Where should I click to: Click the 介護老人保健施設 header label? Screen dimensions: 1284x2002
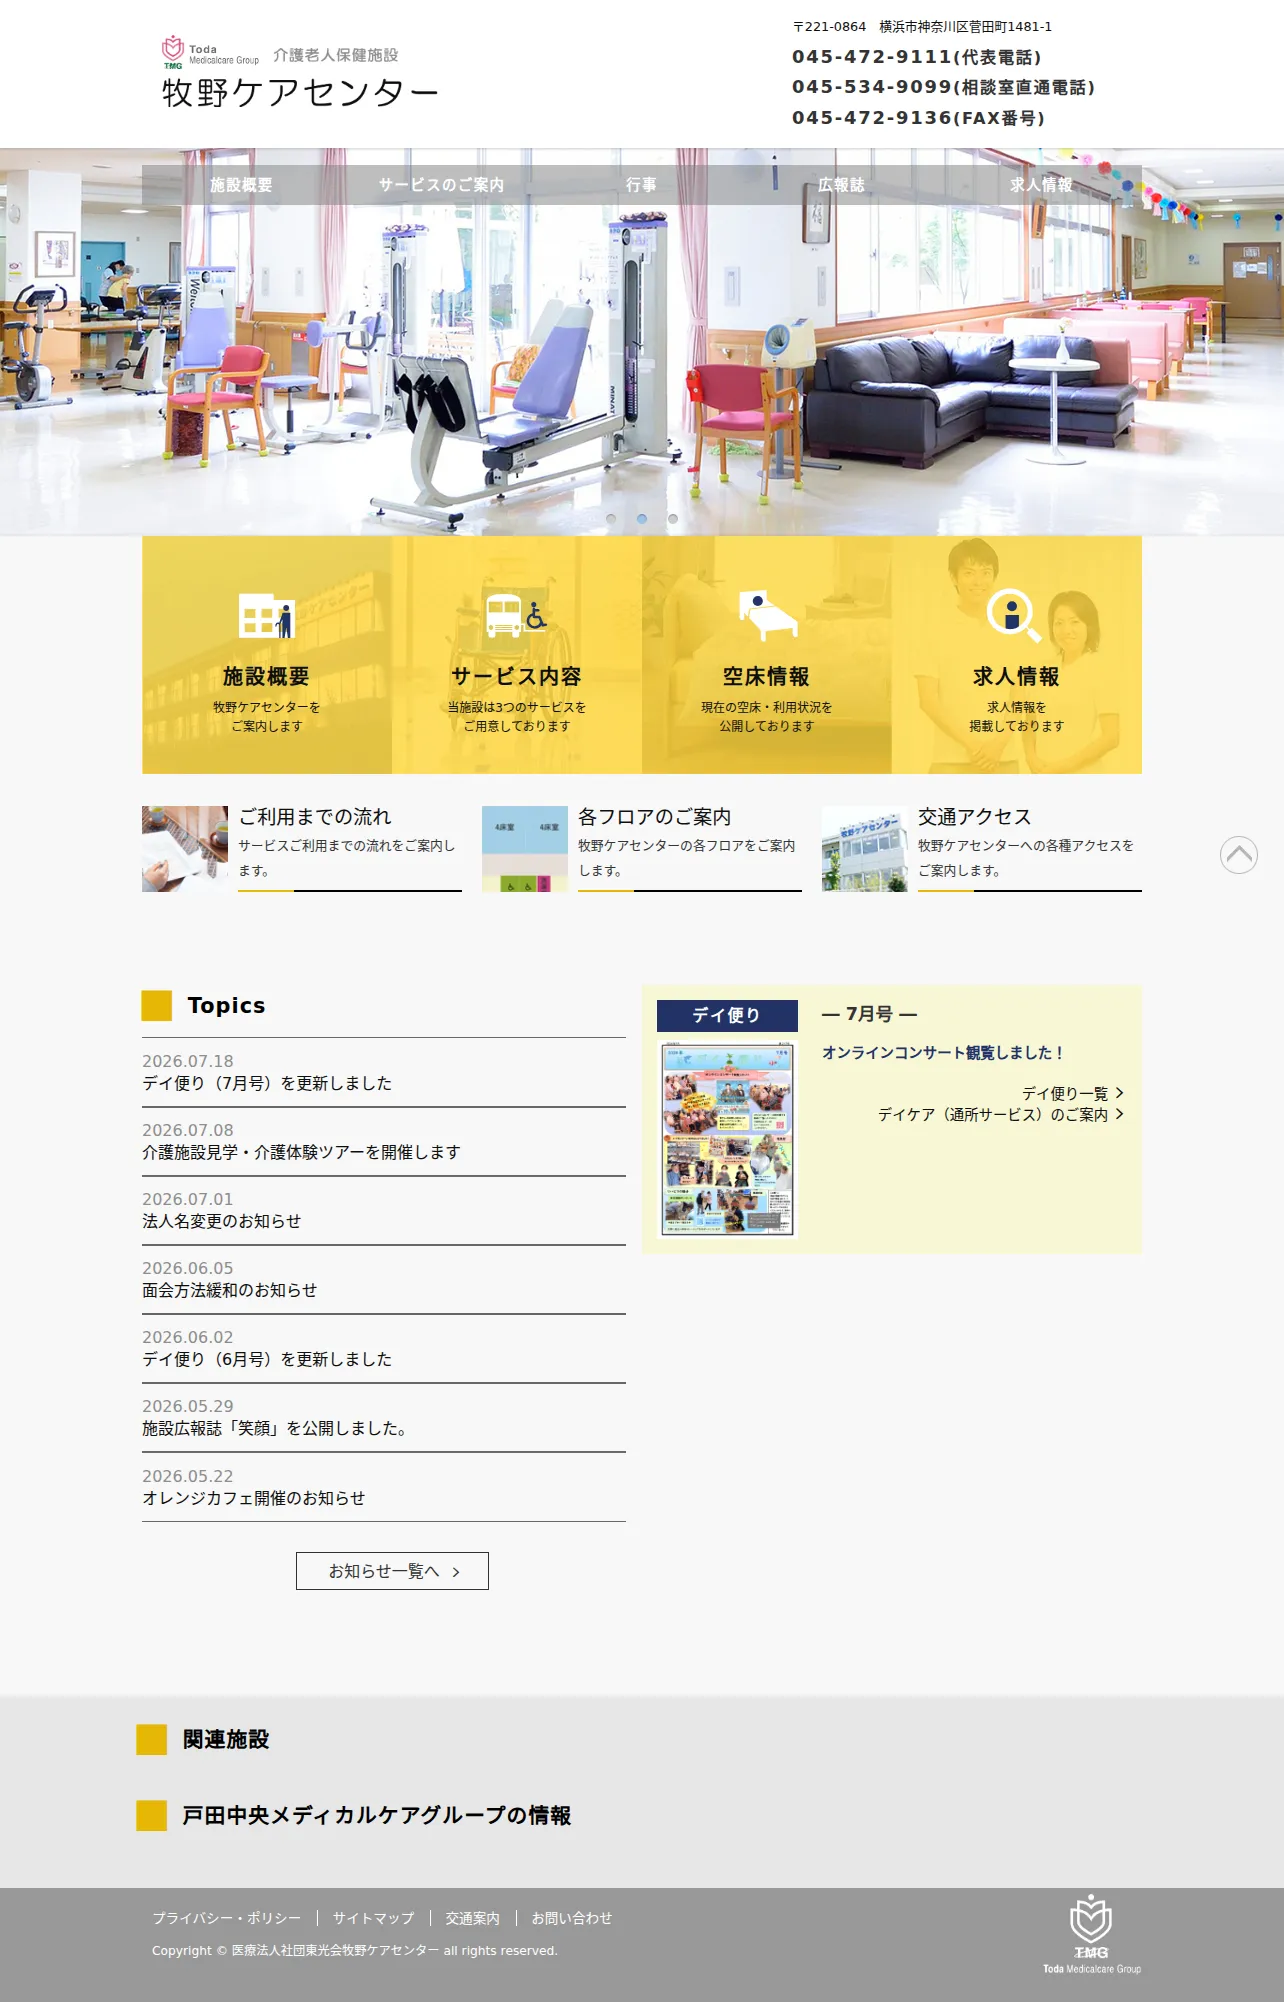click(336, 55)
